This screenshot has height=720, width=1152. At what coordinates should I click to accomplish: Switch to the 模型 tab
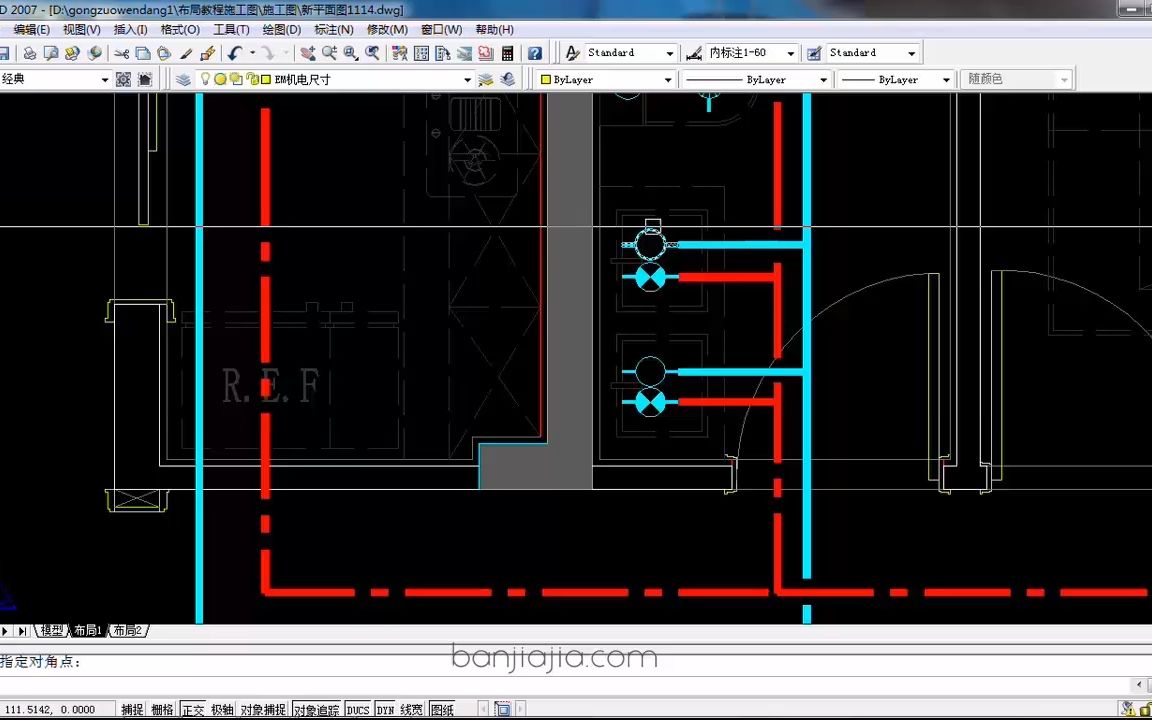pos(51,630)
